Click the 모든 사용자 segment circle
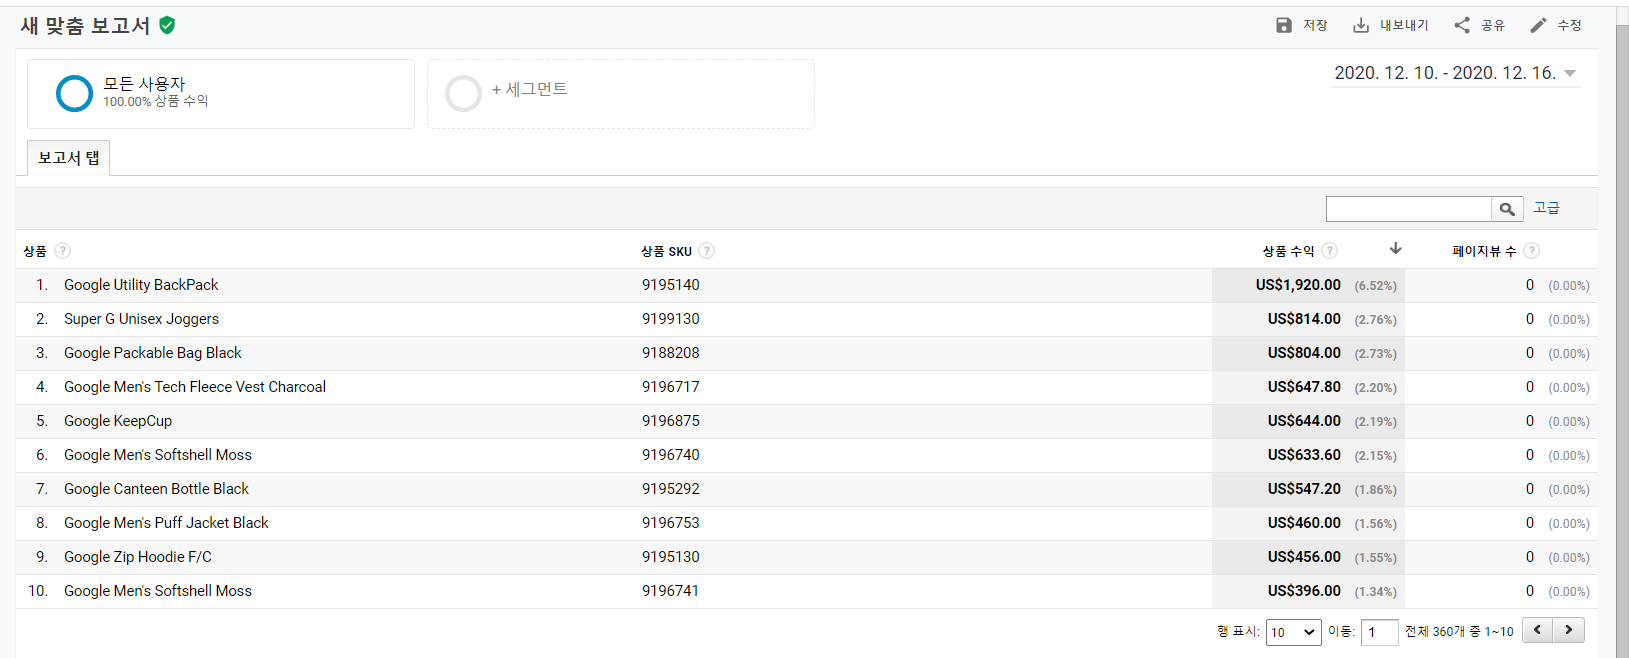1629x658 pixels. point(75,93)
